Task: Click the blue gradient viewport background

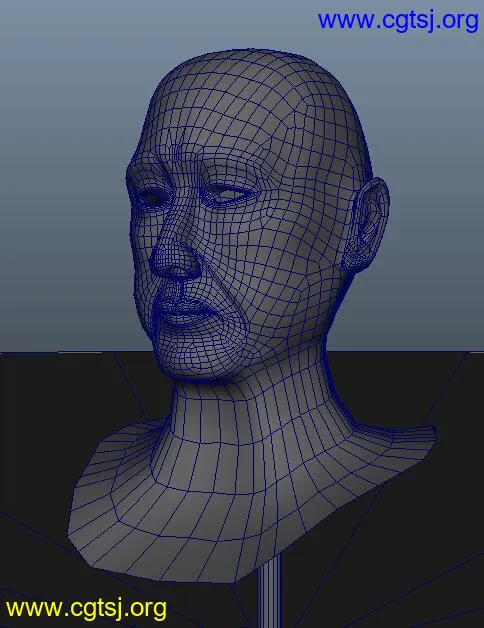Action: pos(60,160)
